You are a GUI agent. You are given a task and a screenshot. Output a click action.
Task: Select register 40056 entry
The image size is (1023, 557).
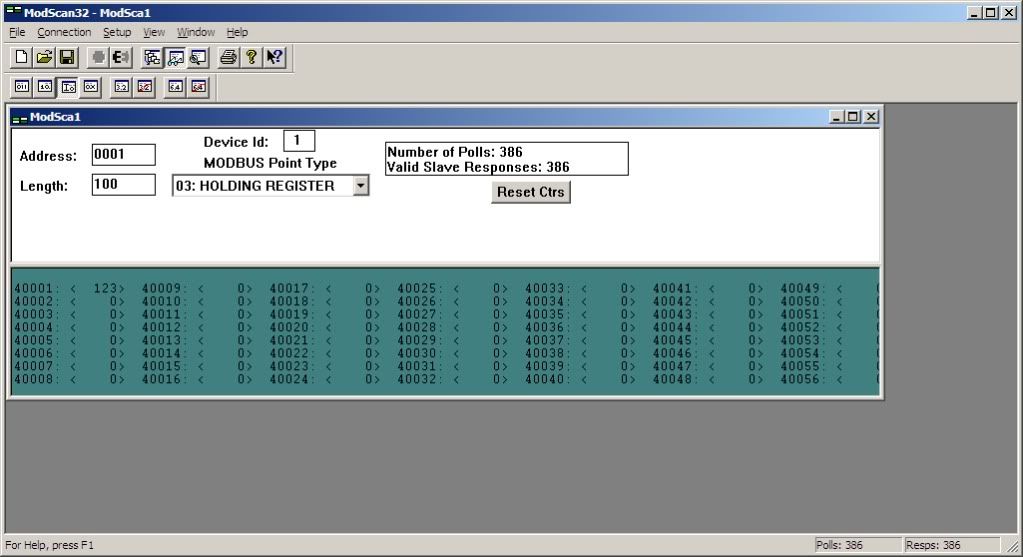830,379
